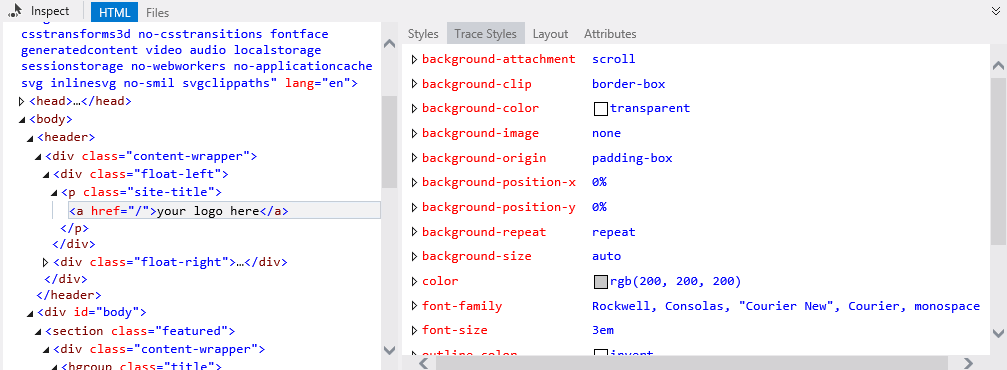Expand the background-size property trace
This screenshot has height=370, width=1007.
(x=414, y=256)
